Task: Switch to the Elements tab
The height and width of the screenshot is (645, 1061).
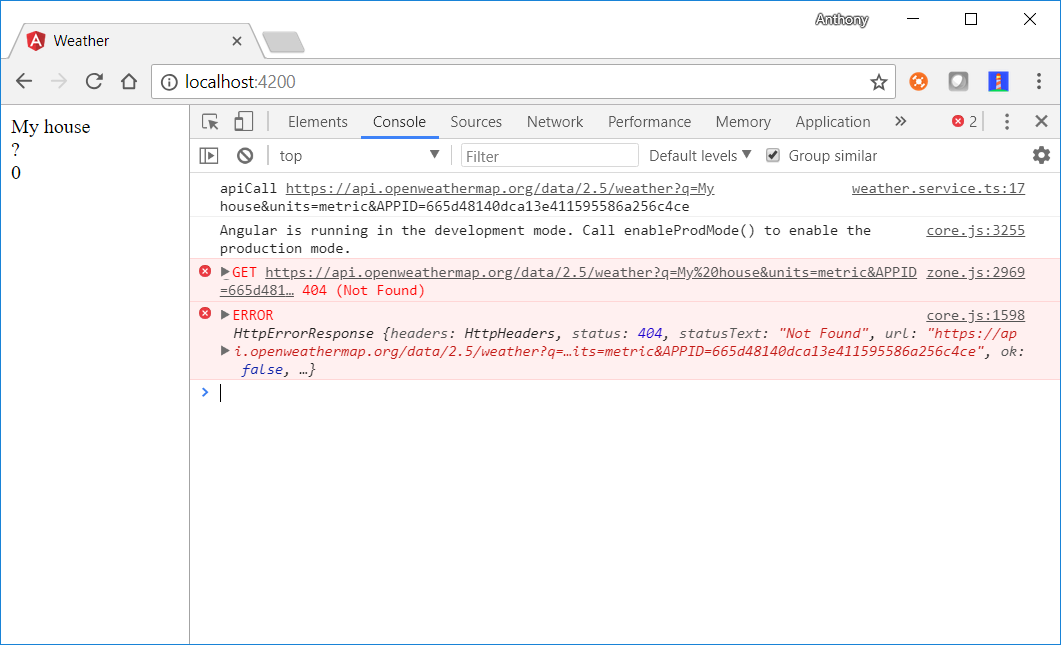Action: point(318,122)
